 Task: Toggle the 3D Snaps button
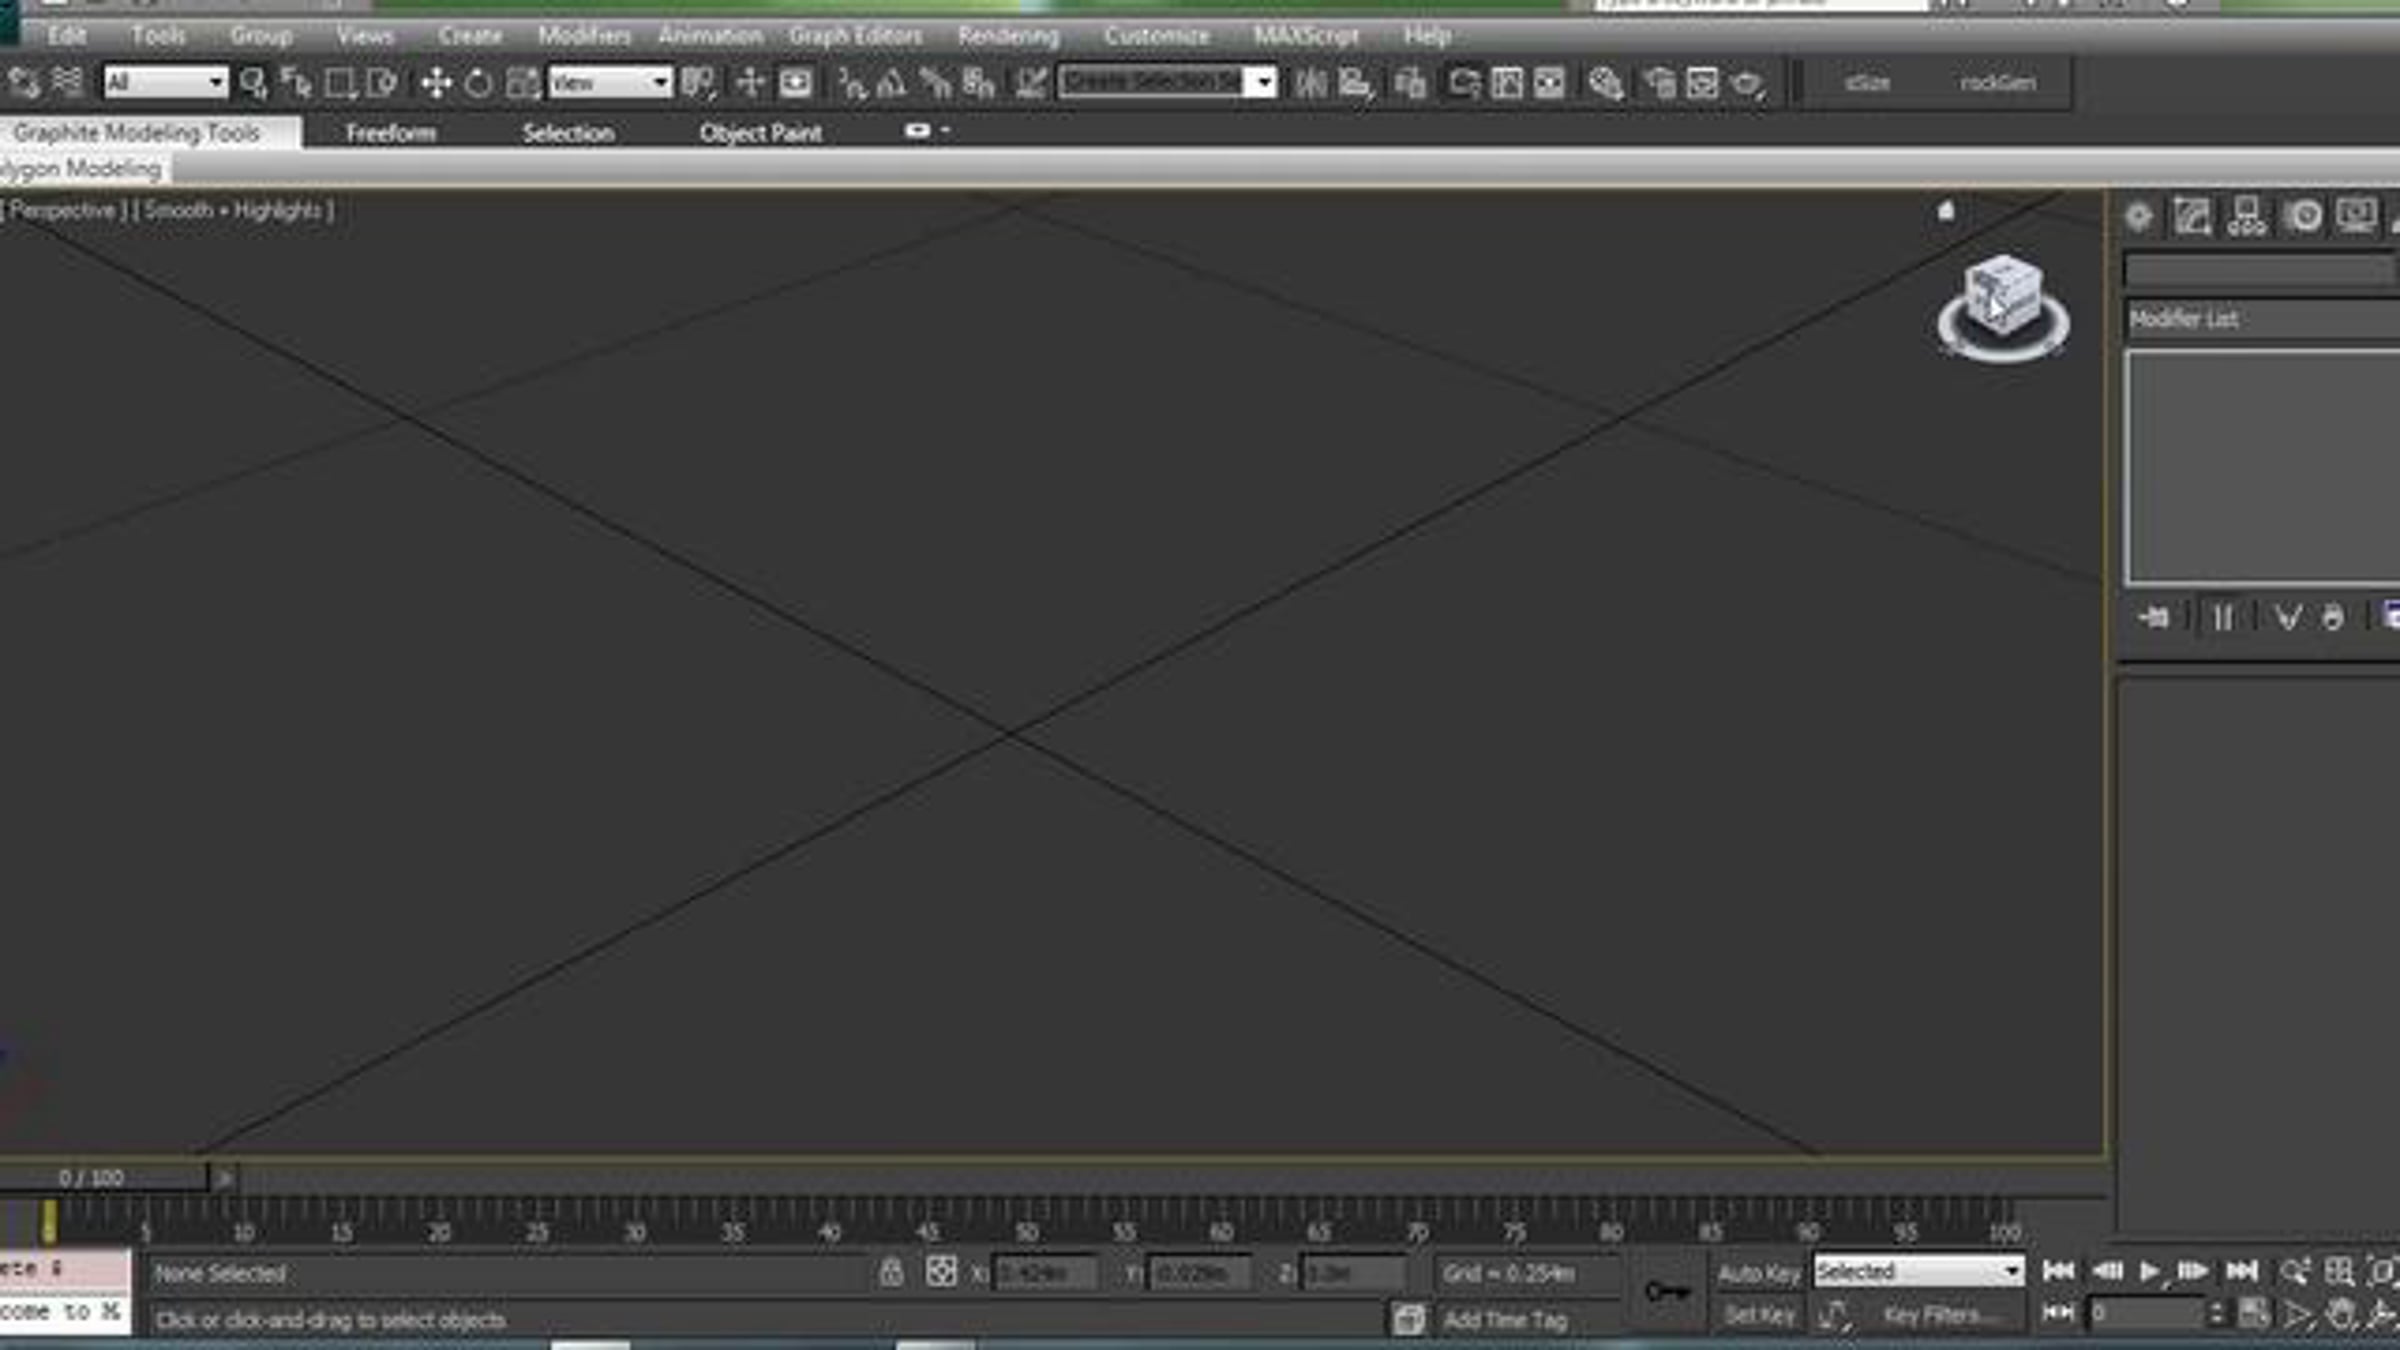(x=852, y=82)
